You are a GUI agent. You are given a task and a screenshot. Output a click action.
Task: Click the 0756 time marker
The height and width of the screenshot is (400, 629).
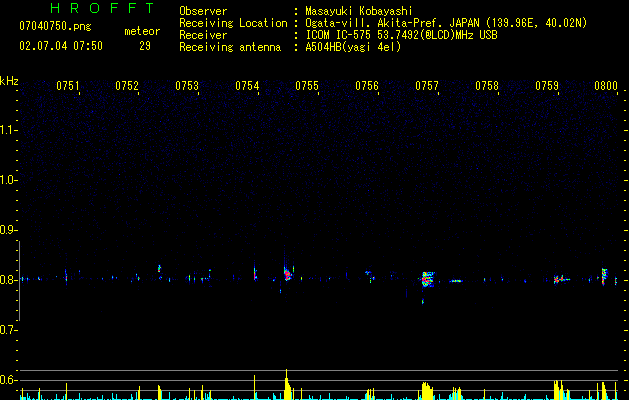[367, 86]
